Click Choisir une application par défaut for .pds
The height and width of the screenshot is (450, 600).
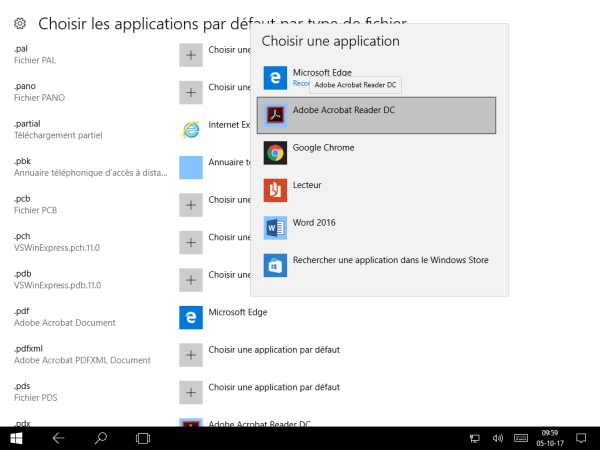coord(274,387)
